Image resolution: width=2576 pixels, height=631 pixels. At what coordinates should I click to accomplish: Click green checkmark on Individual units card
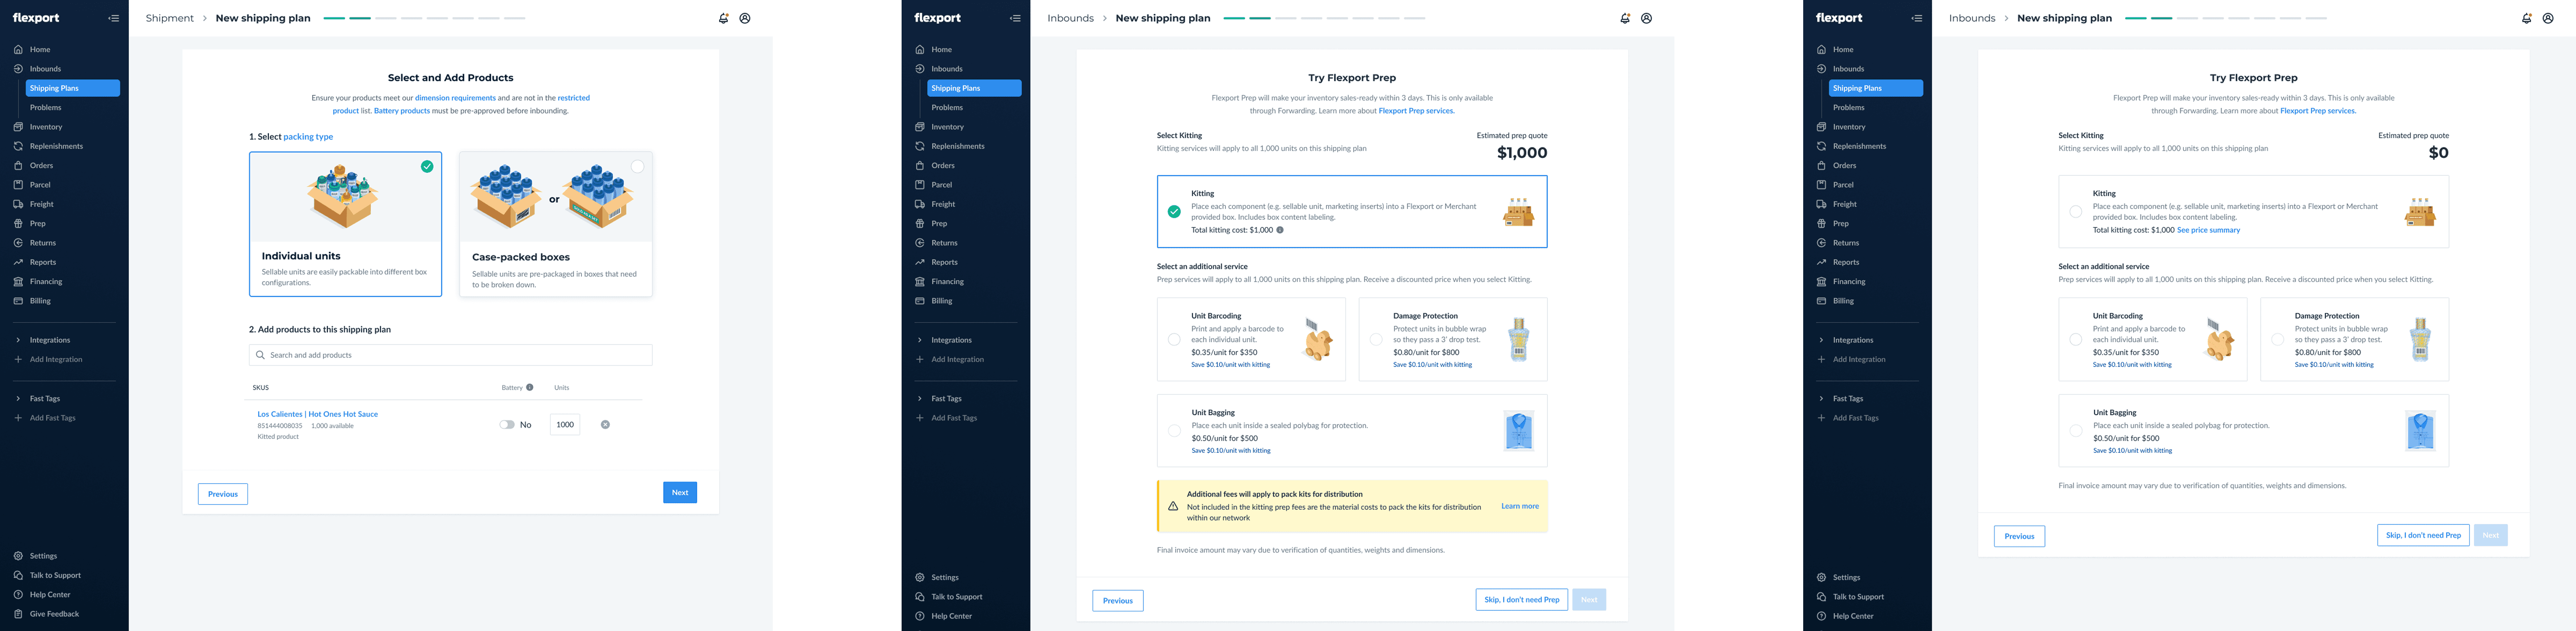(427, 166)
